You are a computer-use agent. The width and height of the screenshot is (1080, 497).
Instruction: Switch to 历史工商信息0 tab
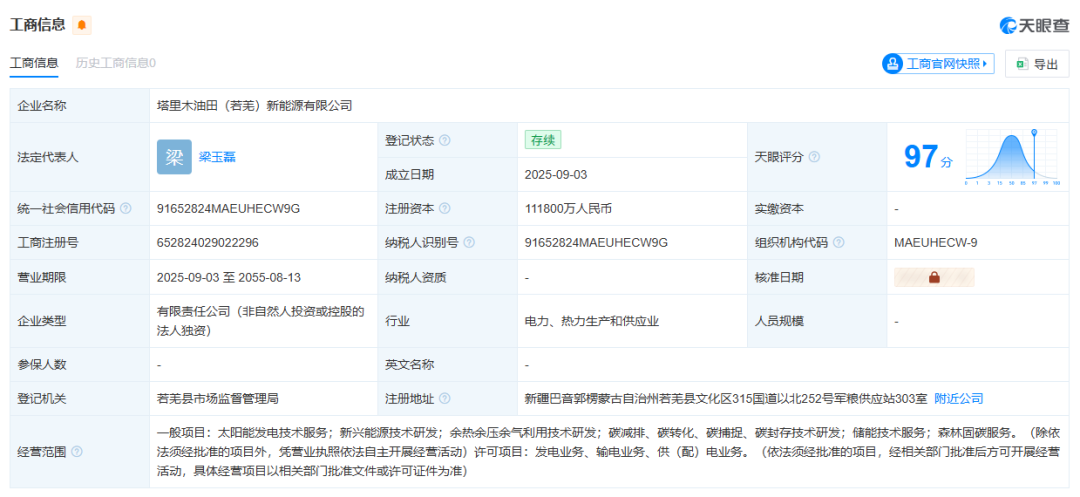point(116,63)
